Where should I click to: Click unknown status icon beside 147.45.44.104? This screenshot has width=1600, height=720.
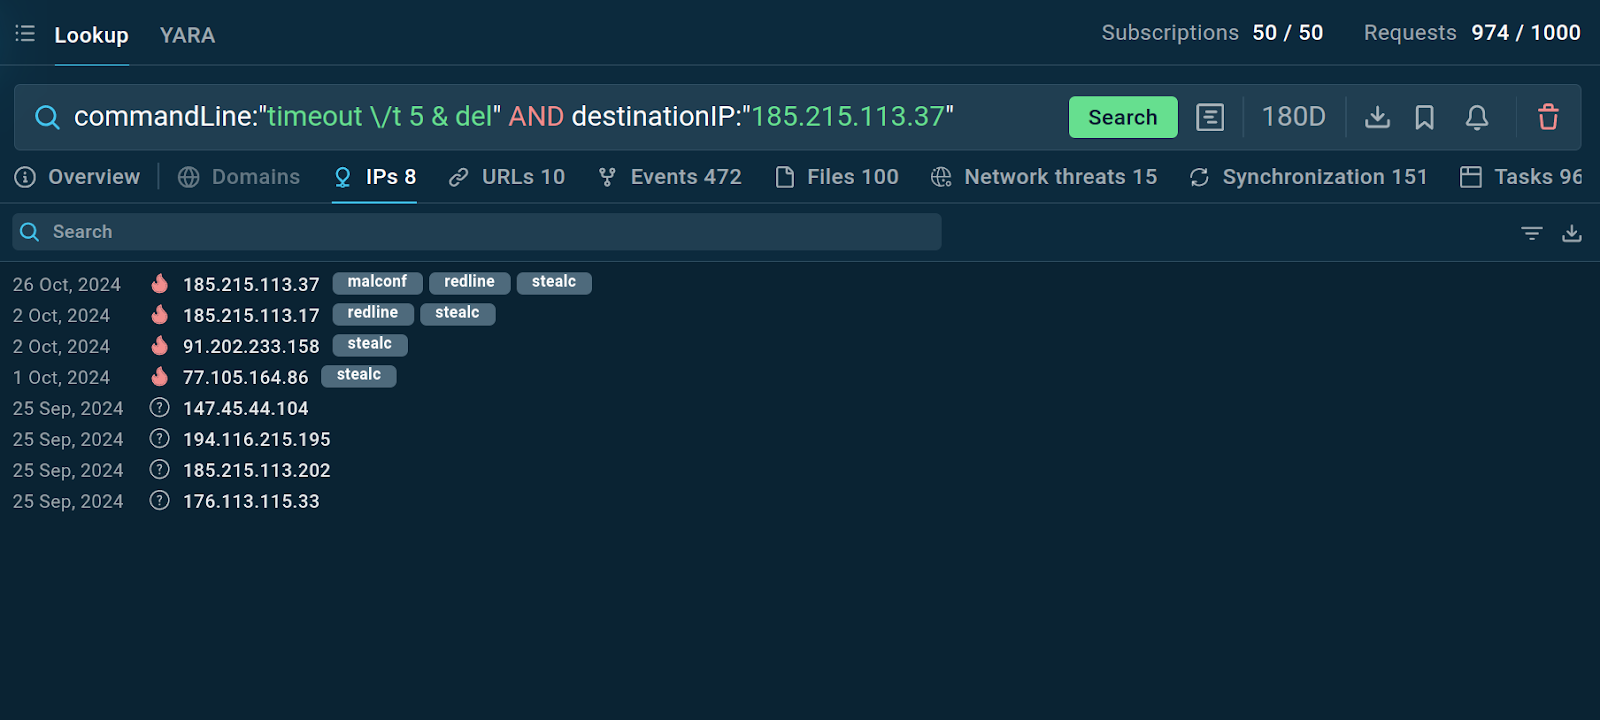click(x=159, y=408)
